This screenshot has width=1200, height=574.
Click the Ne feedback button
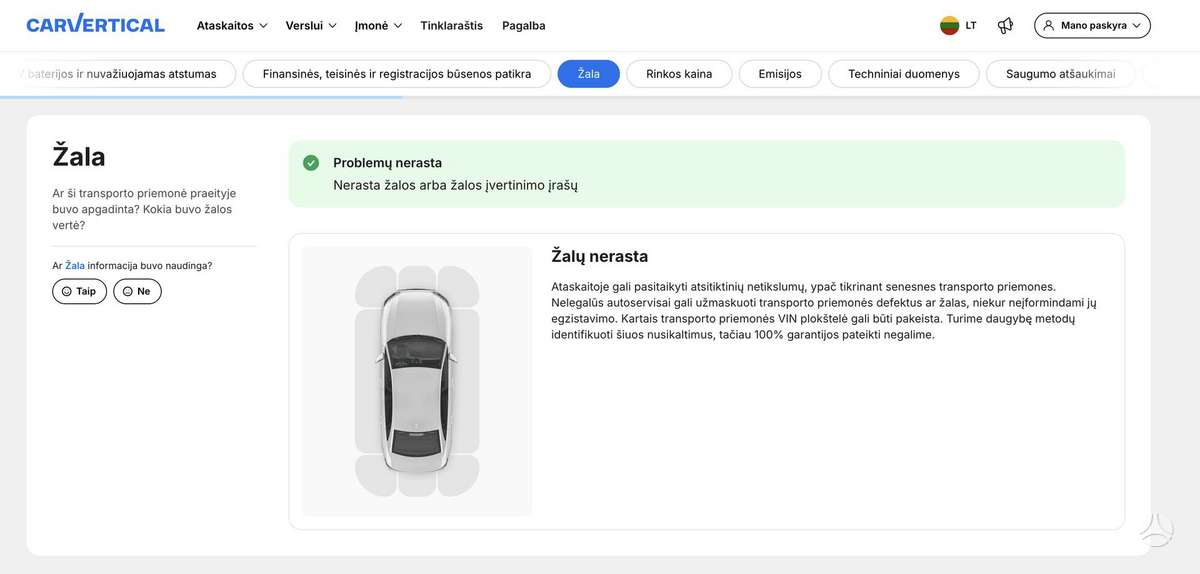137,291
